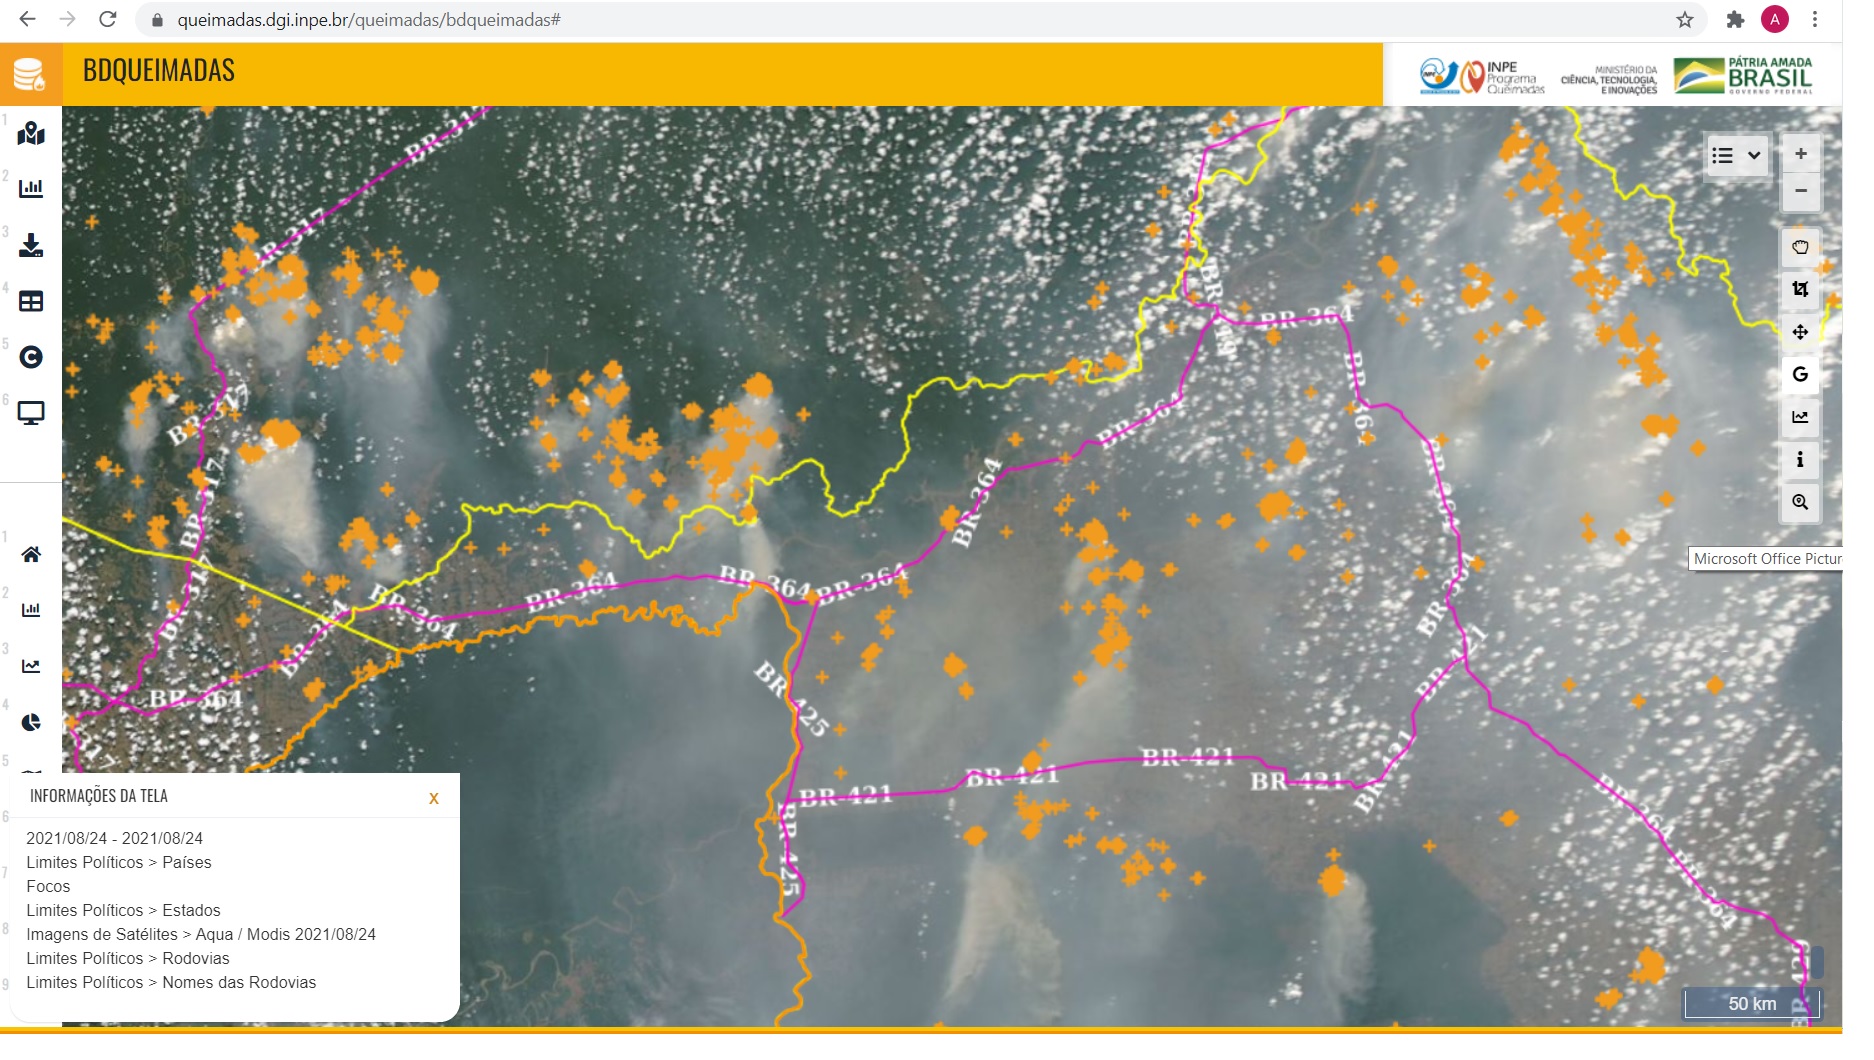The width and height of the screenshot is (1874, 1060).
Task: Open the table grid icon in sidebar
Action: [31, 301]
